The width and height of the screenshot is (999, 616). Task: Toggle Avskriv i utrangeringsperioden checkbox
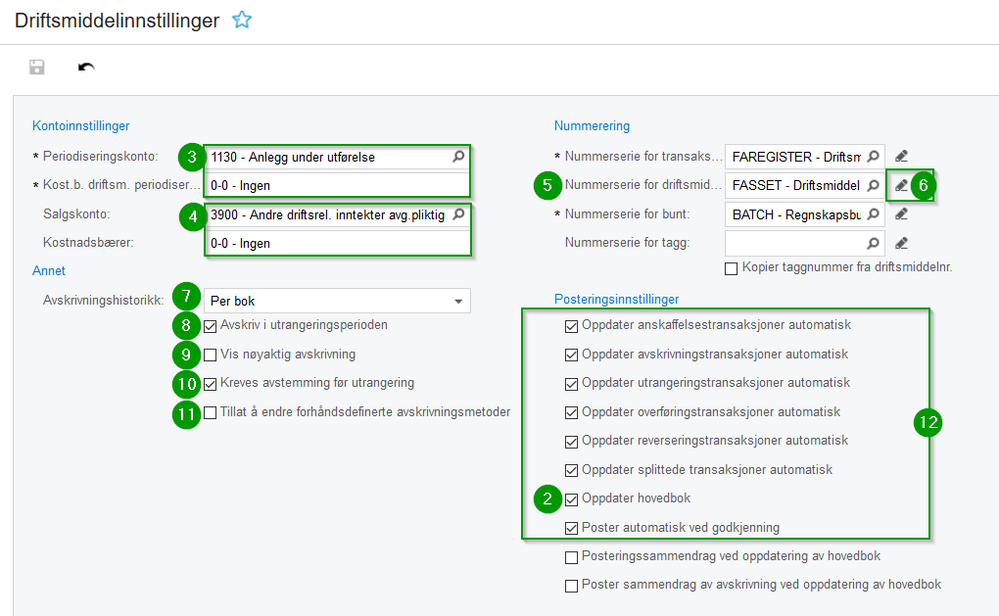point(210,326)
